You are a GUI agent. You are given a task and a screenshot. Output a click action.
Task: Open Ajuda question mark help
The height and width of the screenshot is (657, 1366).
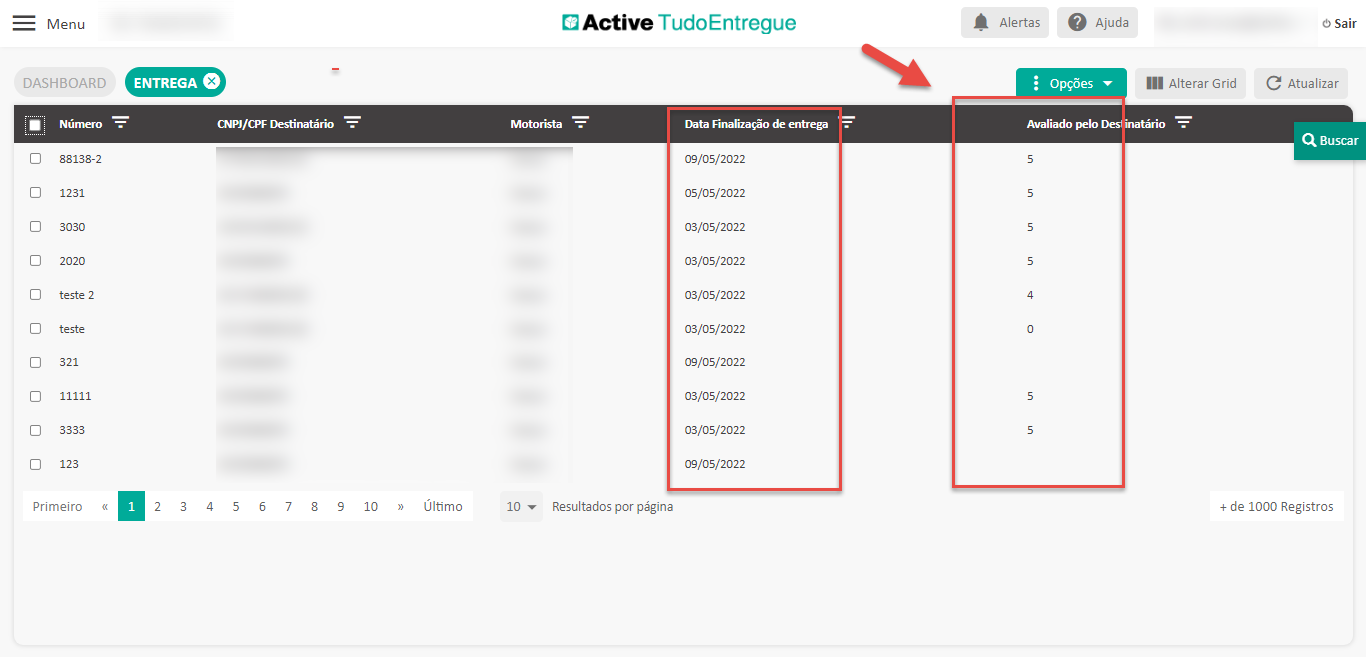click(1077, 22)
